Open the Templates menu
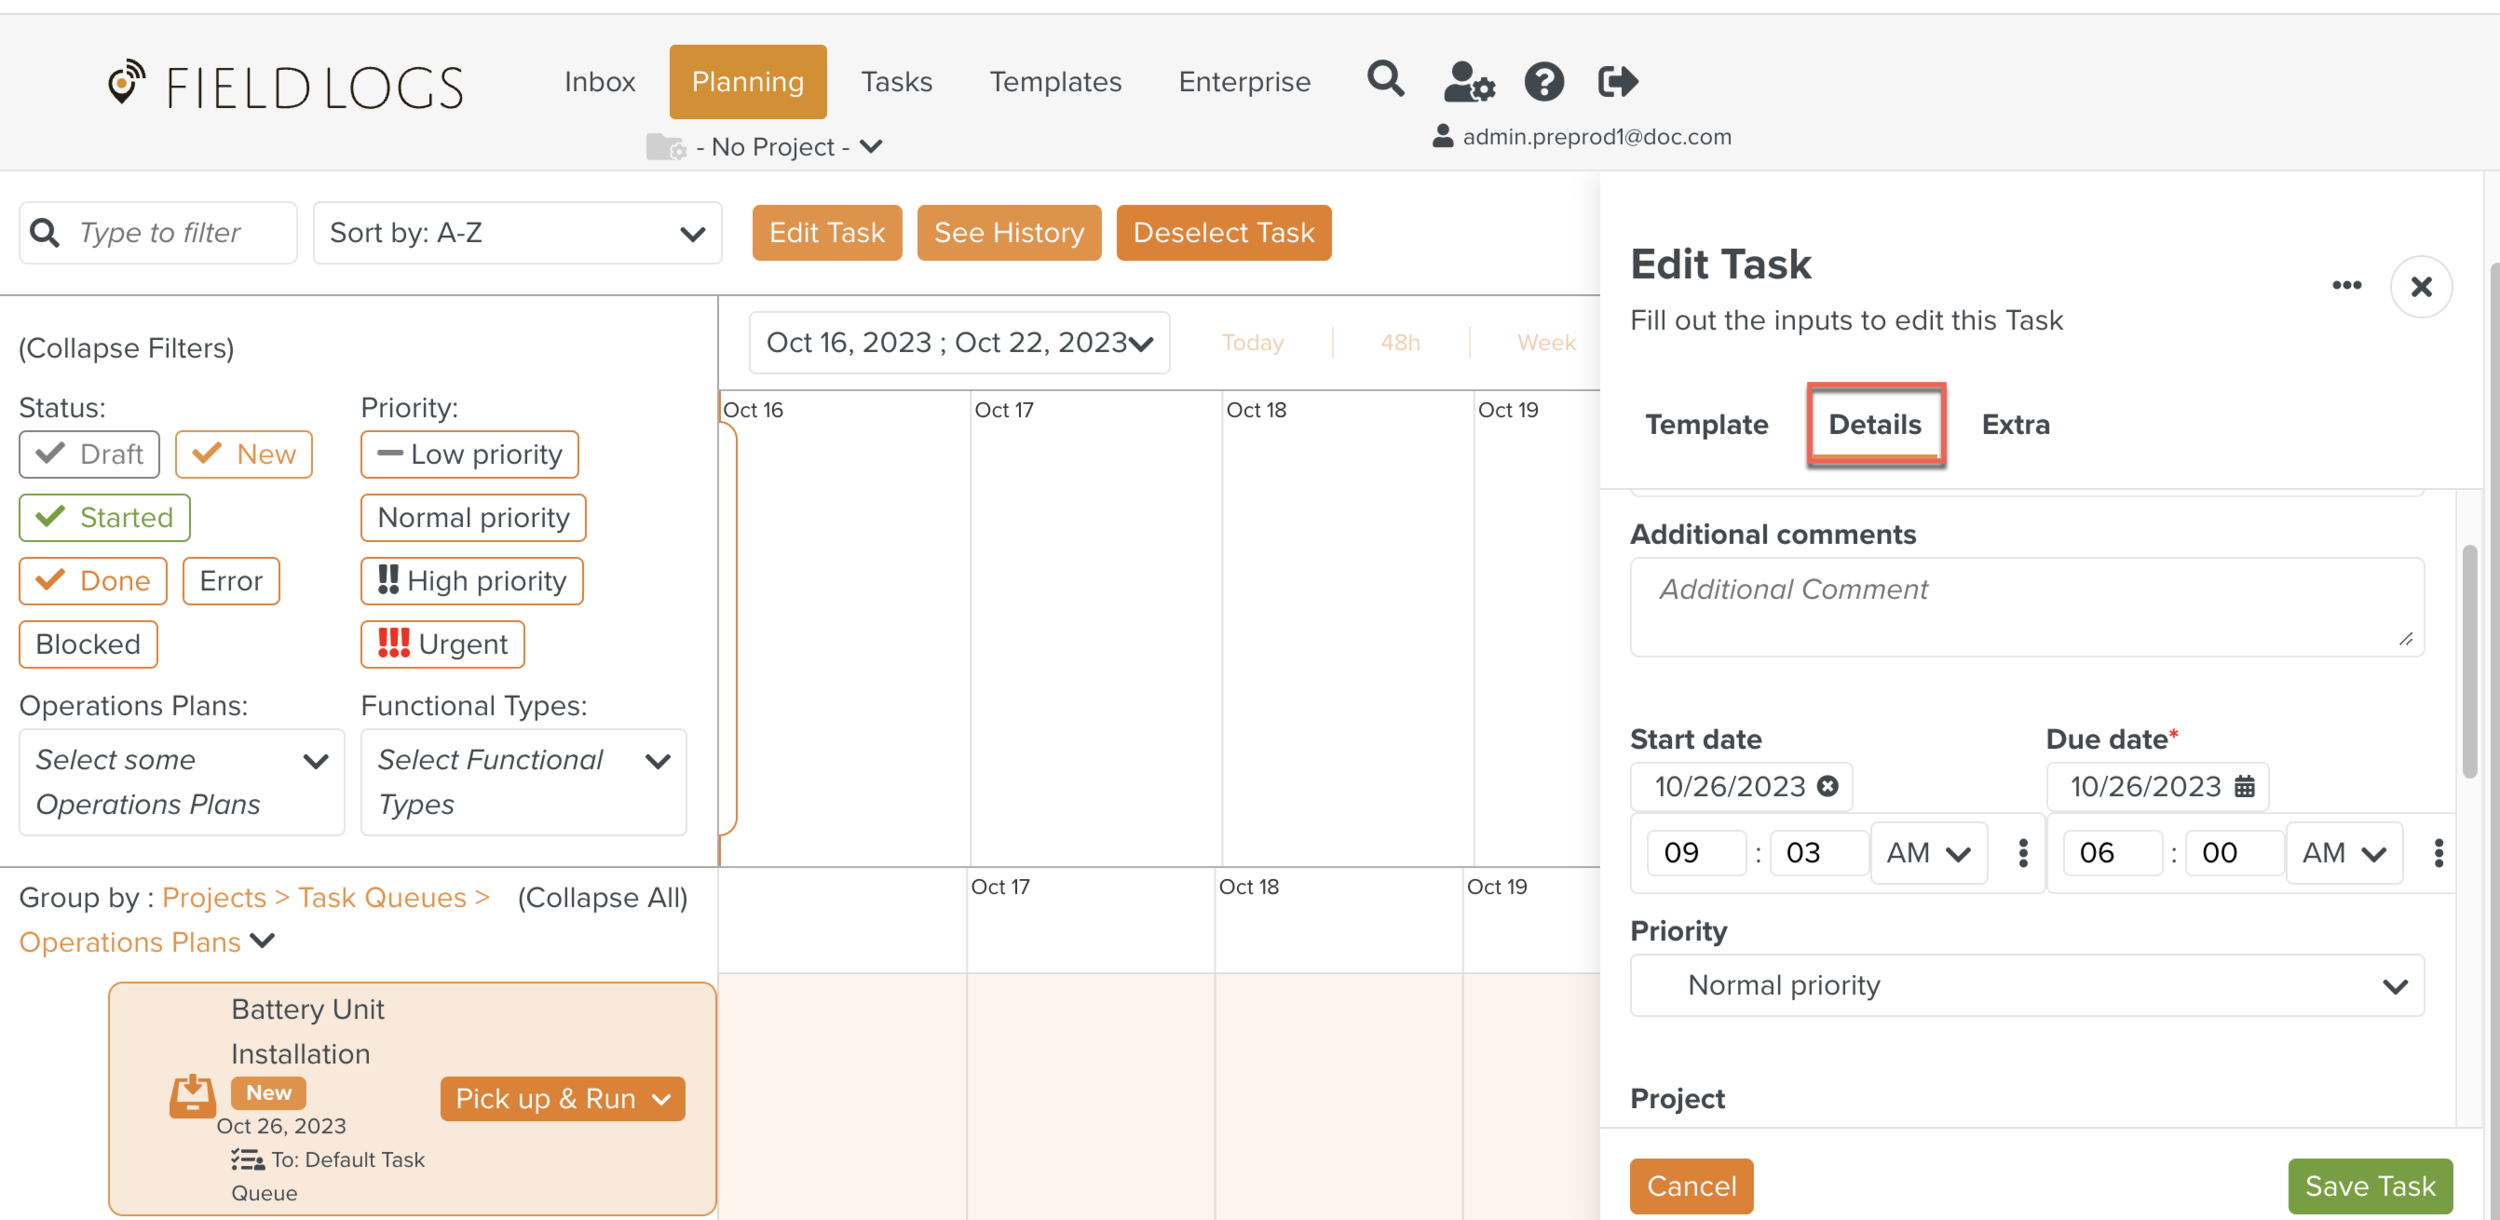The height and width of the screenshot is (1220, 2500). click(1055, 82)
